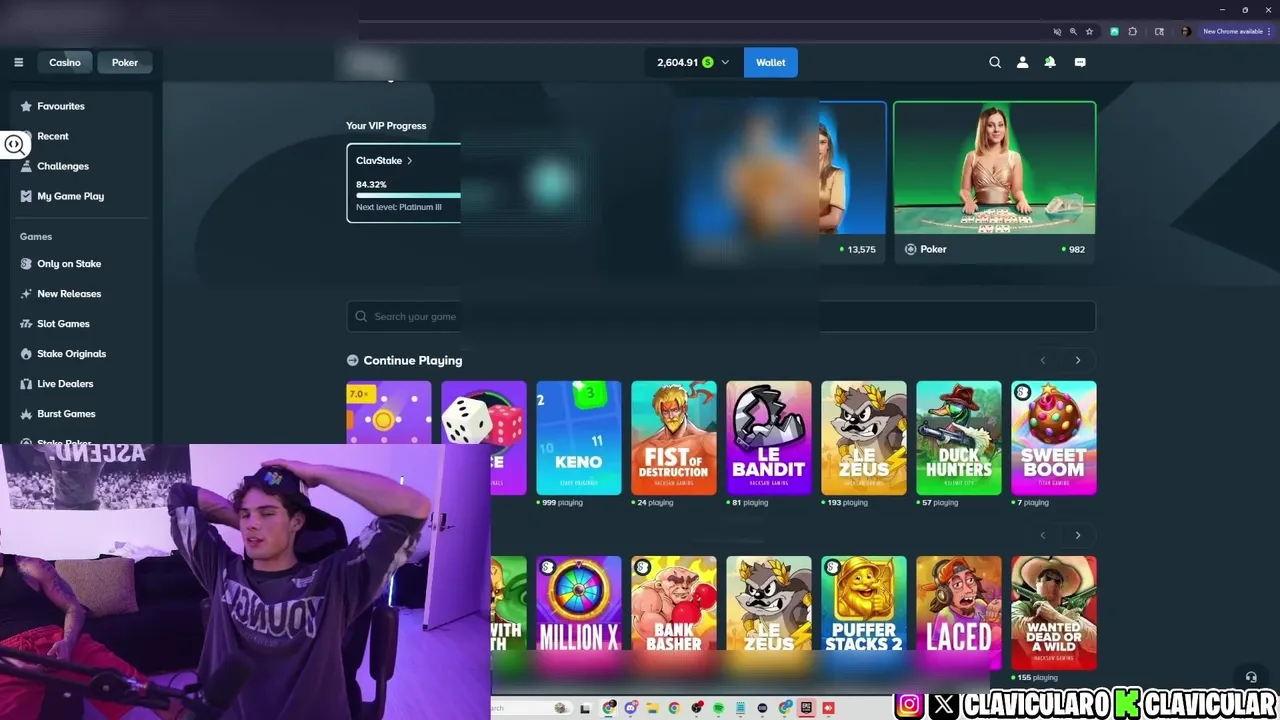Click the Next level: Platinum III text
This screenshot has width=1280, height=720.
pos(399,207)
